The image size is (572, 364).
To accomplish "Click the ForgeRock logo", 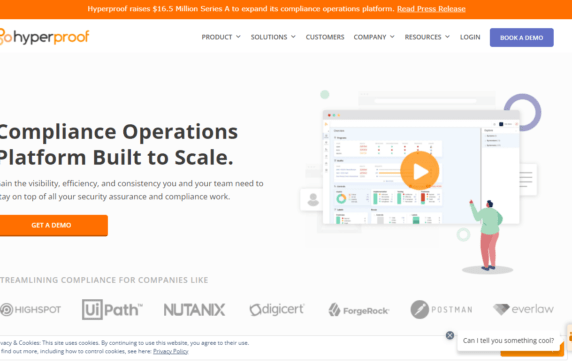I will [359, 310].
